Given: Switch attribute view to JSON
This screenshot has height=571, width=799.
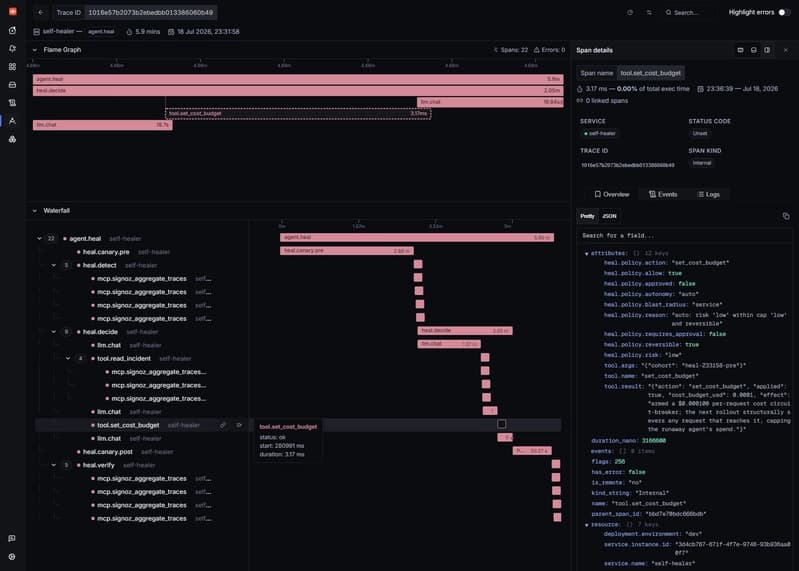Looking at the screenshot, I should point(609,216).
